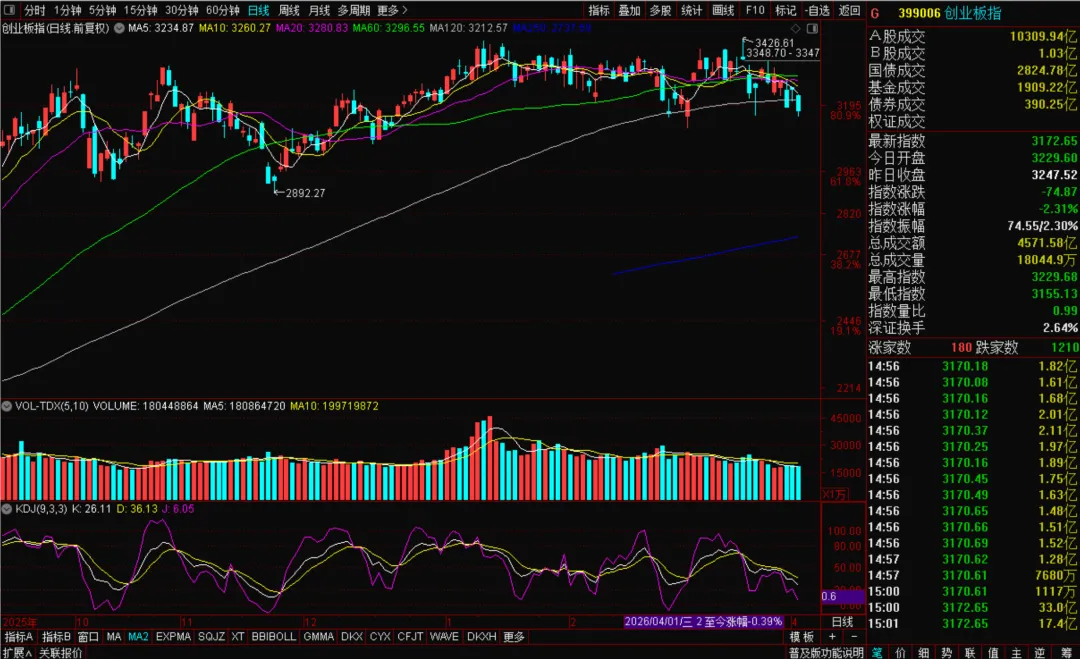The height and width of the screenshot is (659, 1080).
Task: Select the 主 tab in the quote panel
Action: (x=1016, y=652)
